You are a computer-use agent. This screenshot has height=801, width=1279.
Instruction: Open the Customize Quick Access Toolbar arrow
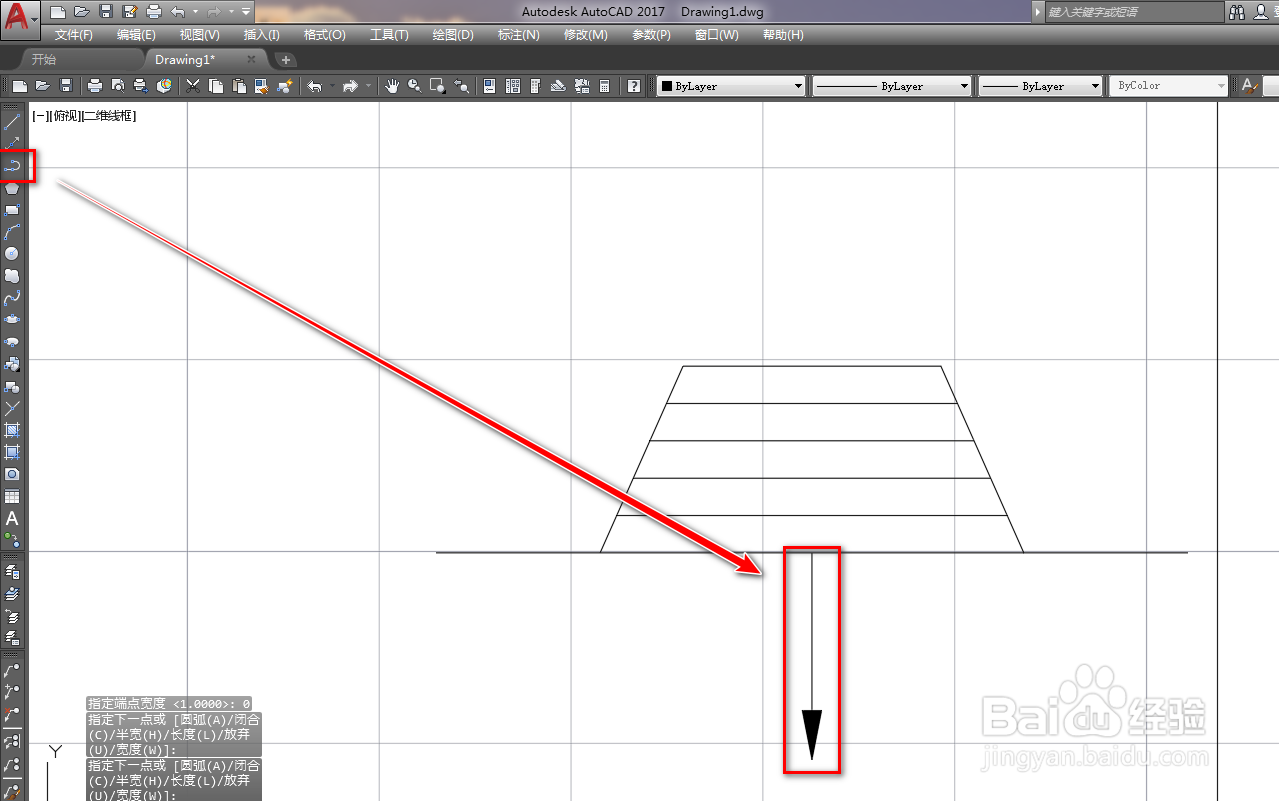click(246, 12)
